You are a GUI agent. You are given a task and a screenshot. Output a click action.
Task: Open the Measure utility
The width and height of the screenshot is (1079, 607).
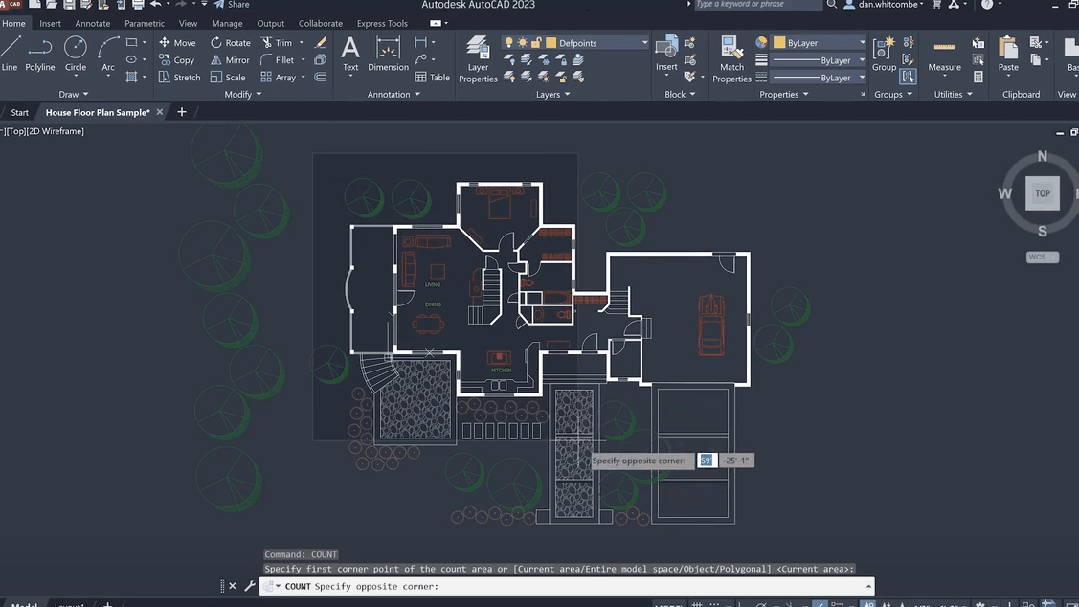click(944, 53)
